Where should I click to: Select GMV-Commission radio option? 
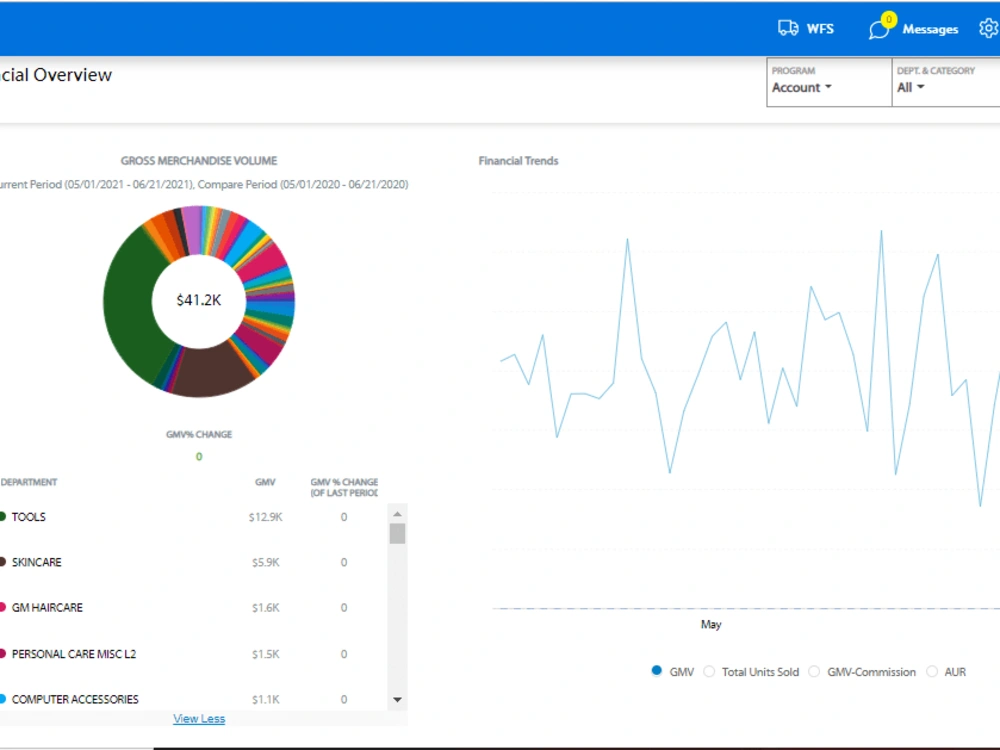tap(814, 672)
